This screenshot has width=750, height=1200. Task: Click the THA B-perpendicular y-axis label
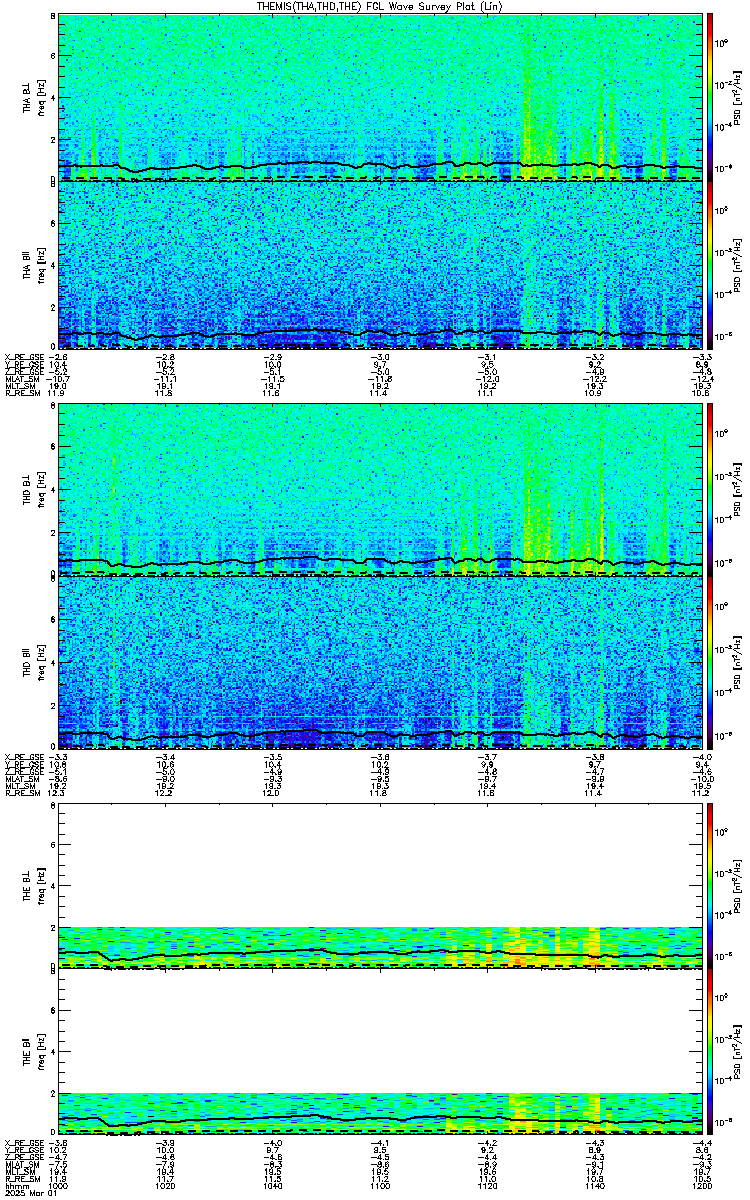34,98
